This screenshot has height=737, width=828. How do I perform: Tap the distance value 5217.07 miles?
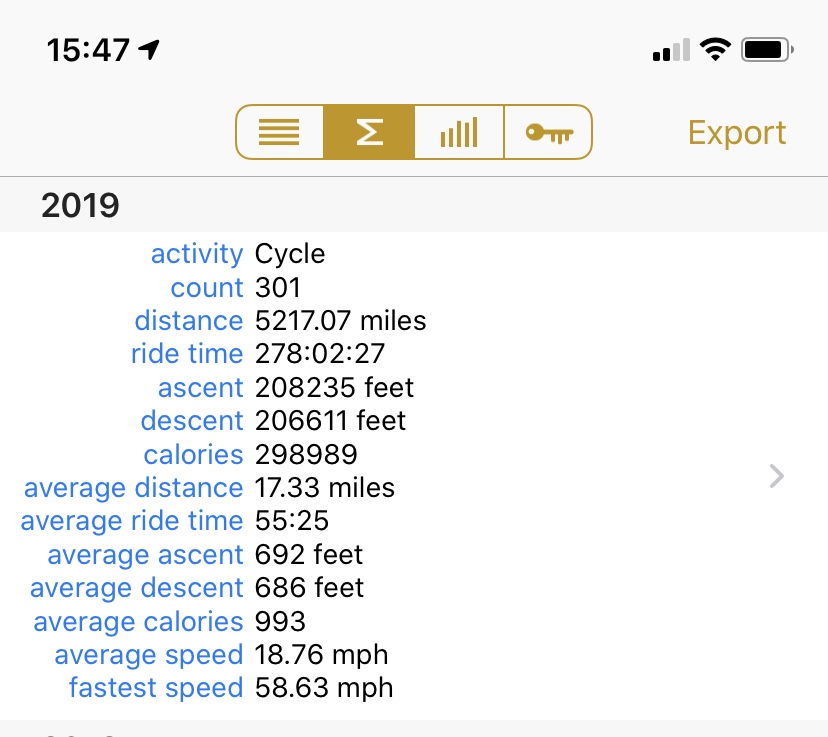pyautogui.click(x=340, y=321)
